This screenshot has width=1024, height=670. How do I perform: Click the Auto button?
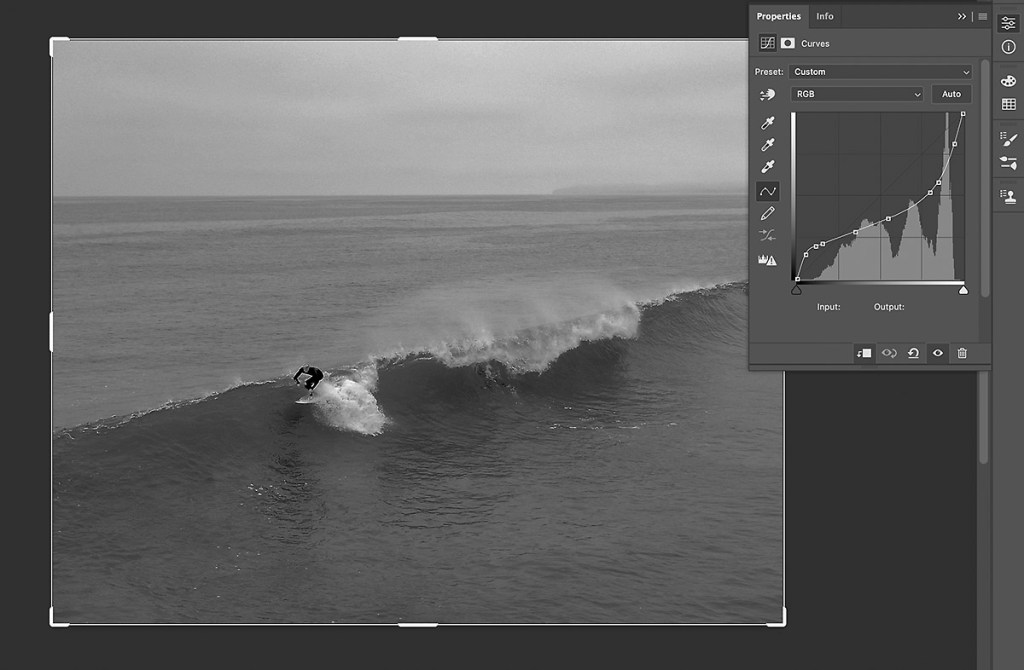[x=951, y=94]
